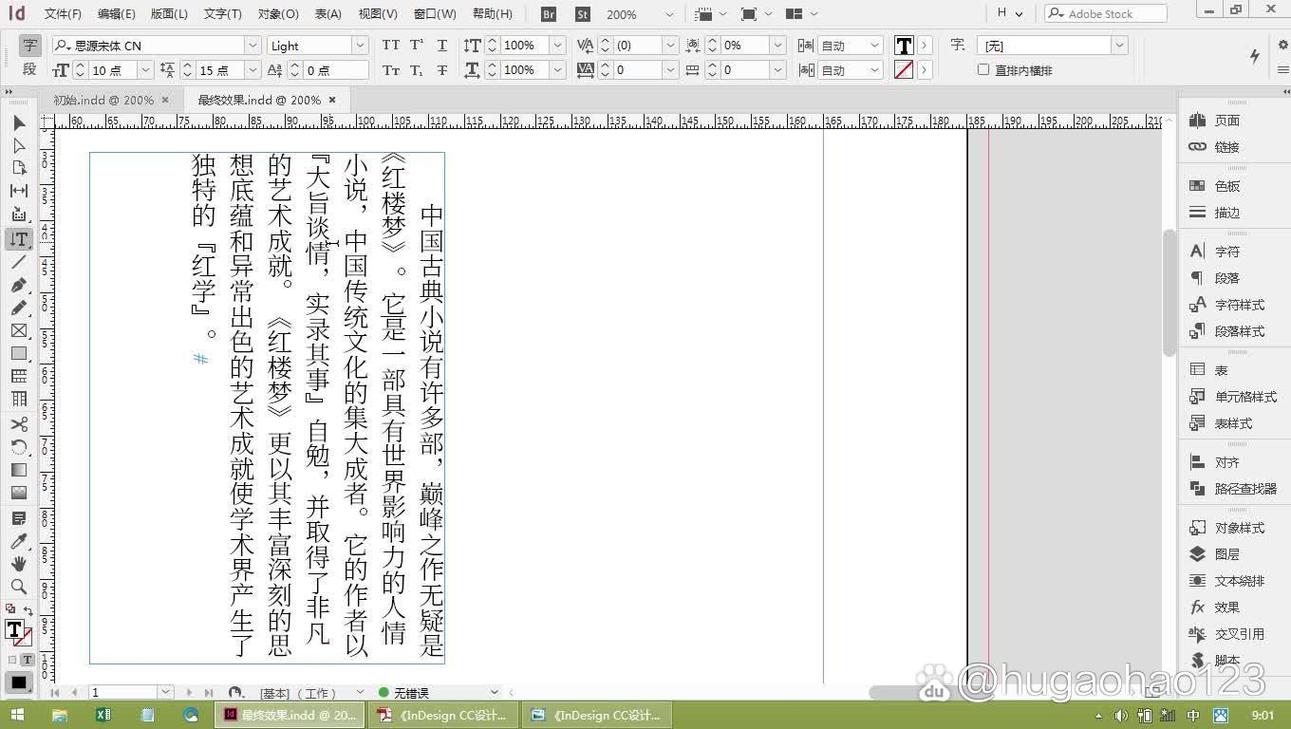Open the 效果 panel
This screenshot has width=1291, height=729.
[x=1226, y=606]
